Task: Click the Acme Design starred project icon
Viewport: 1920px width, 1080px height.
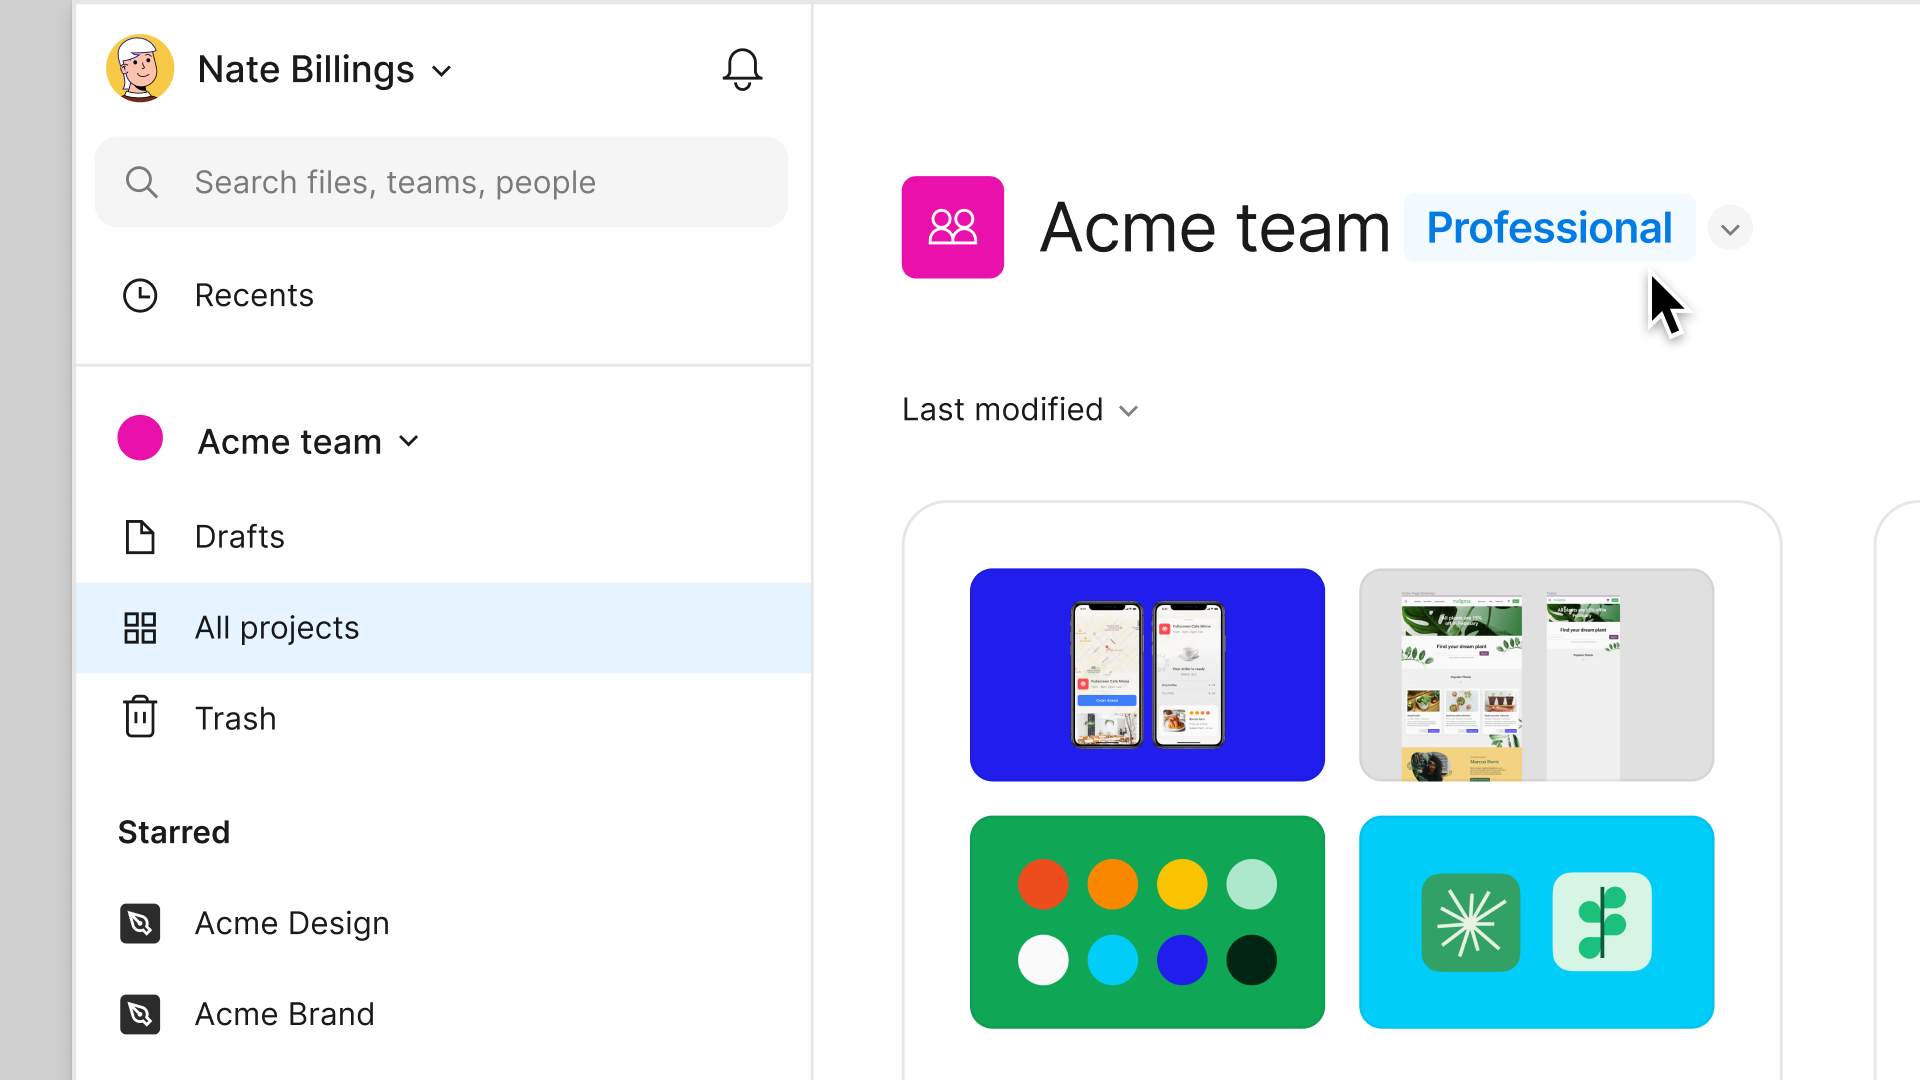Action: pyautogui.click(x=140, y=923)
